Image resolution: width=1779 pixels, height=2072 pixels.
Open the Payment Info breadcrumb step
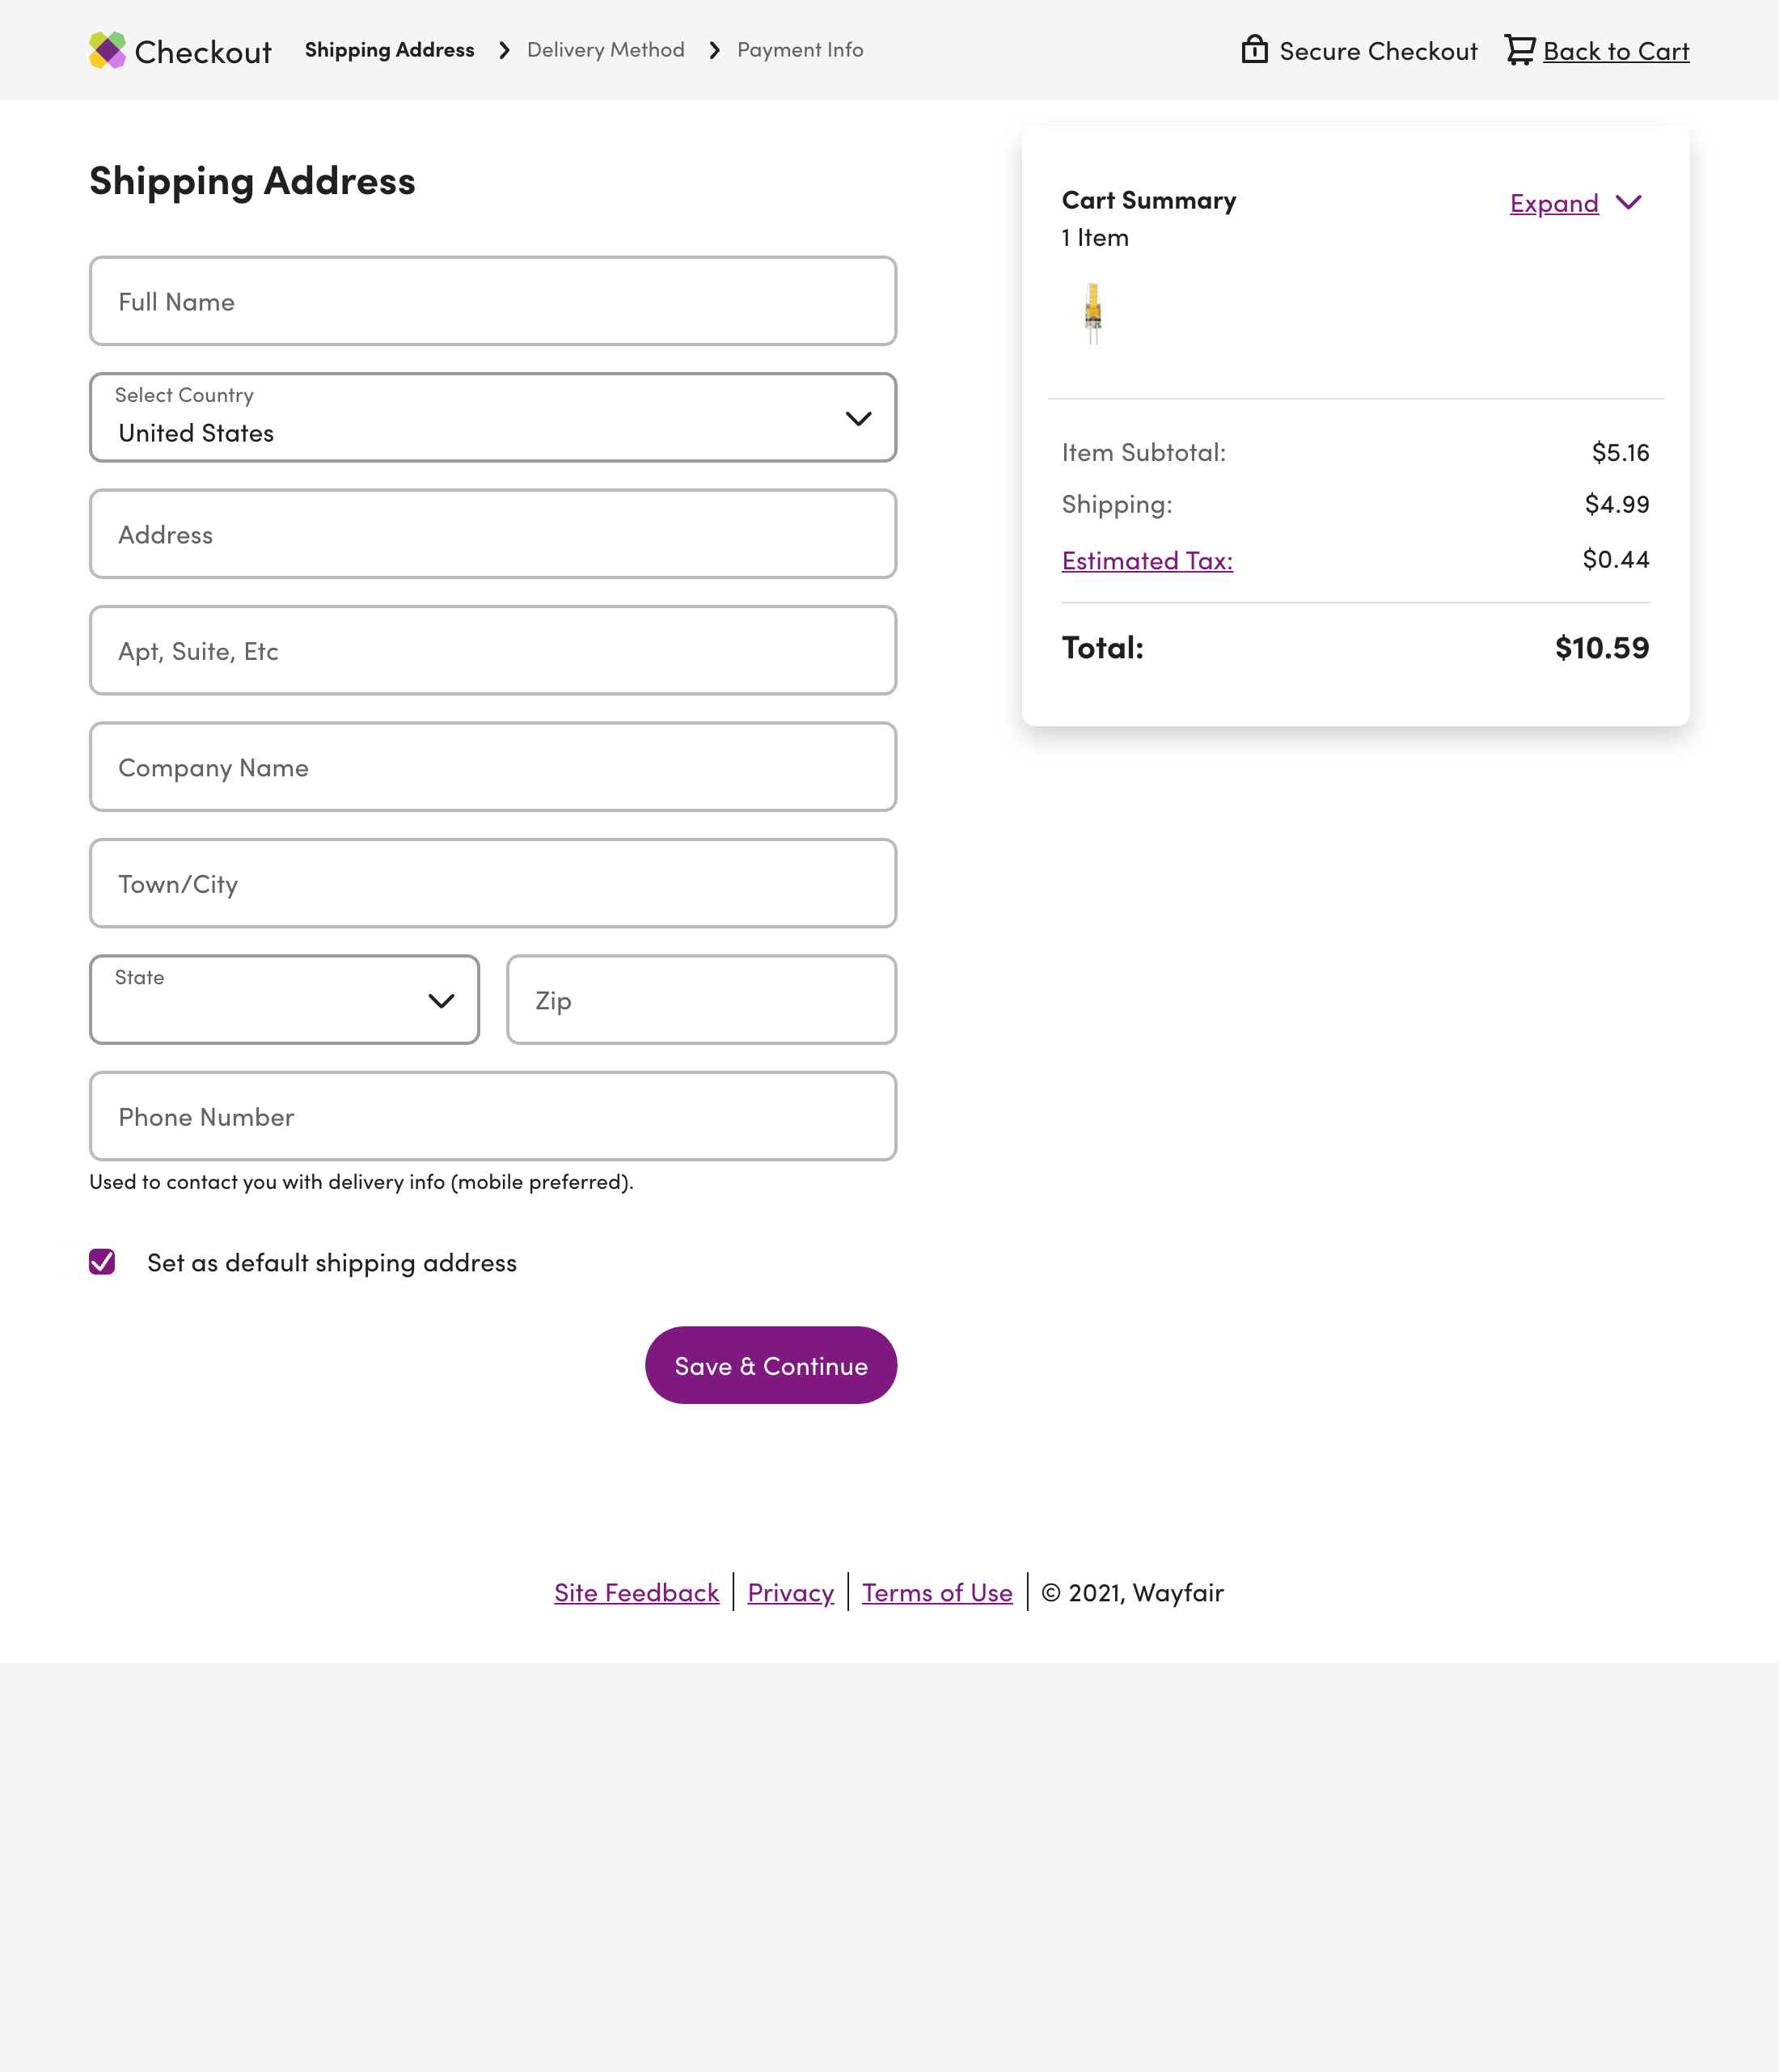pos(800,49)
